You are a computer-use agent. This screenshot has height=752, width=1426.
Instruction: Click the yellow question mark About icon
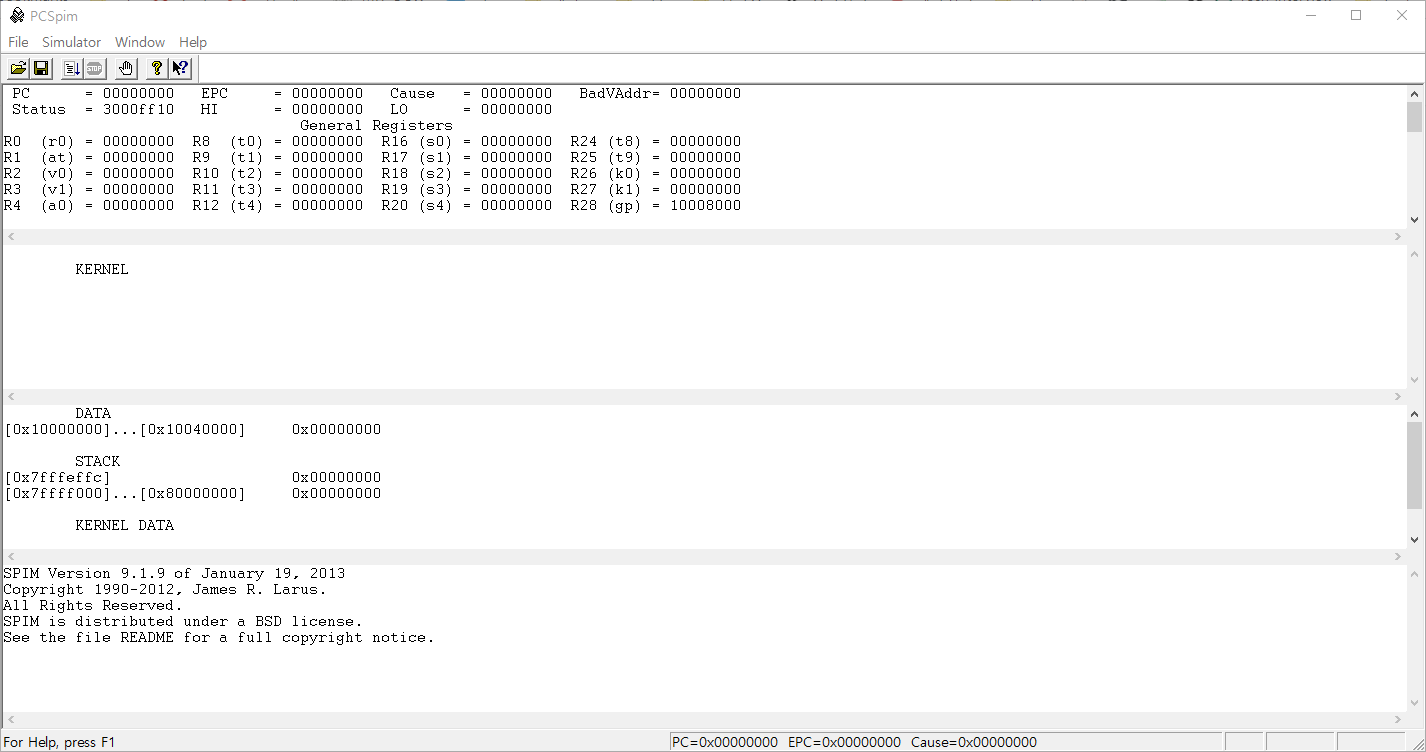156,68
